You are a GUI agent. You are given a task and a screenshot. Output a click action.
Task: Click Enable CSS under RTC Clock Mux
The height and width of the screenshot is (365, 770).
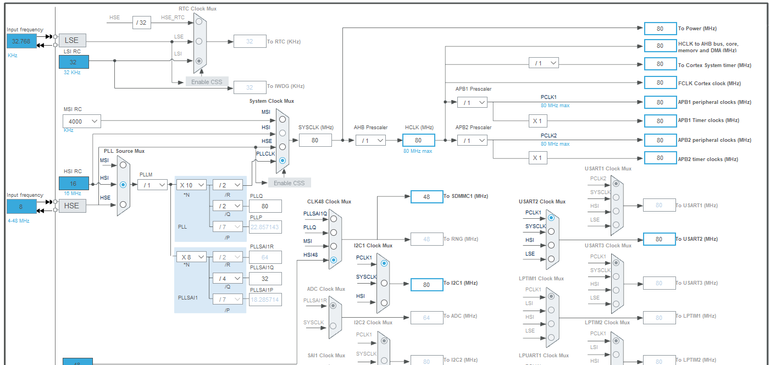point(207,82)
